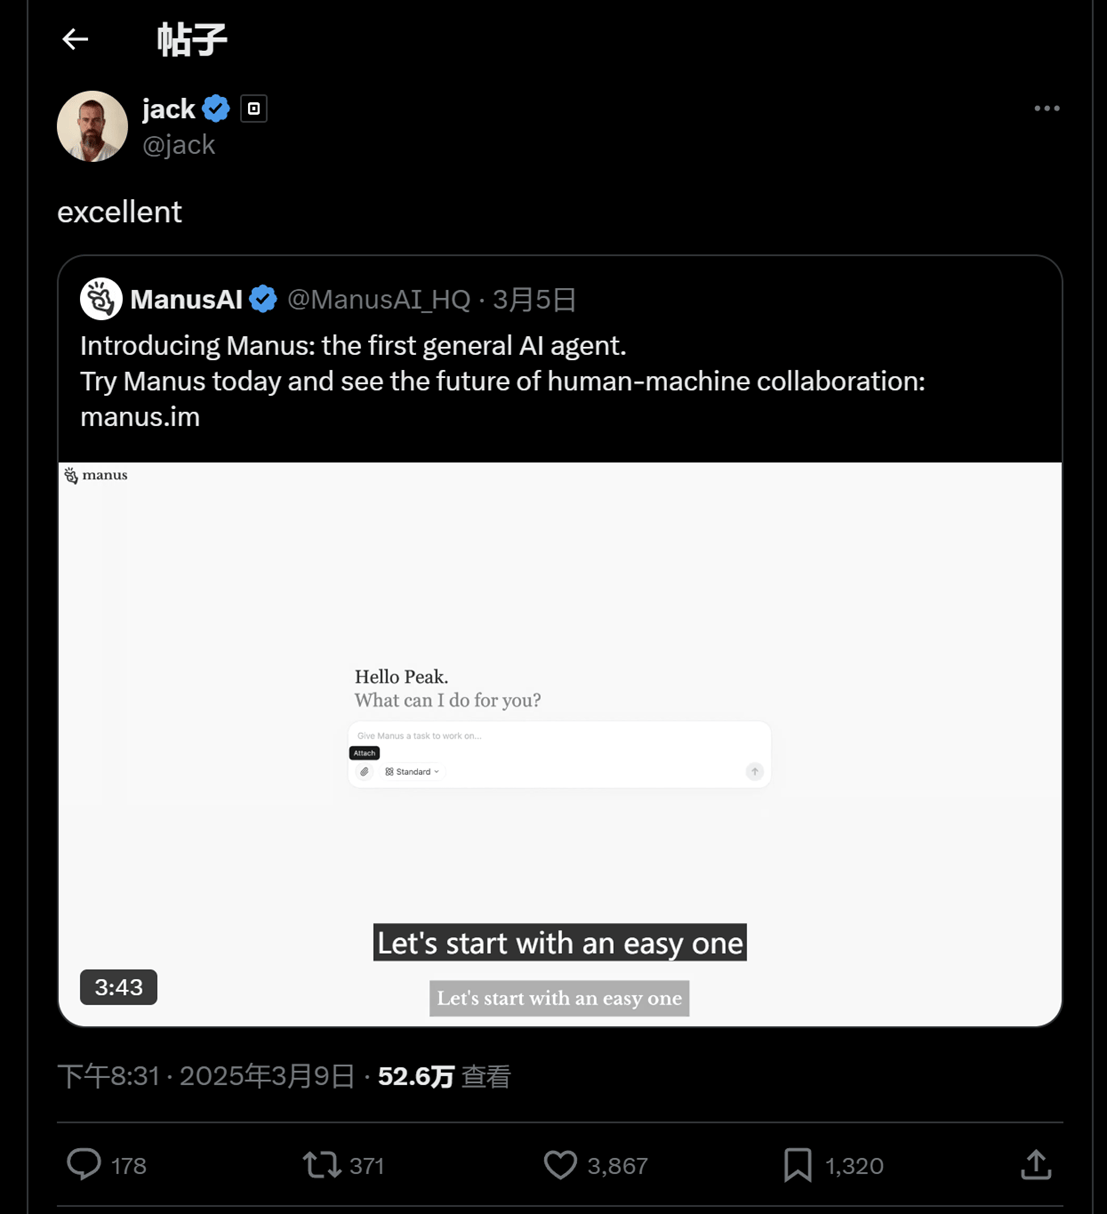Click the manus logo in video corner

(x=96, y=475)
